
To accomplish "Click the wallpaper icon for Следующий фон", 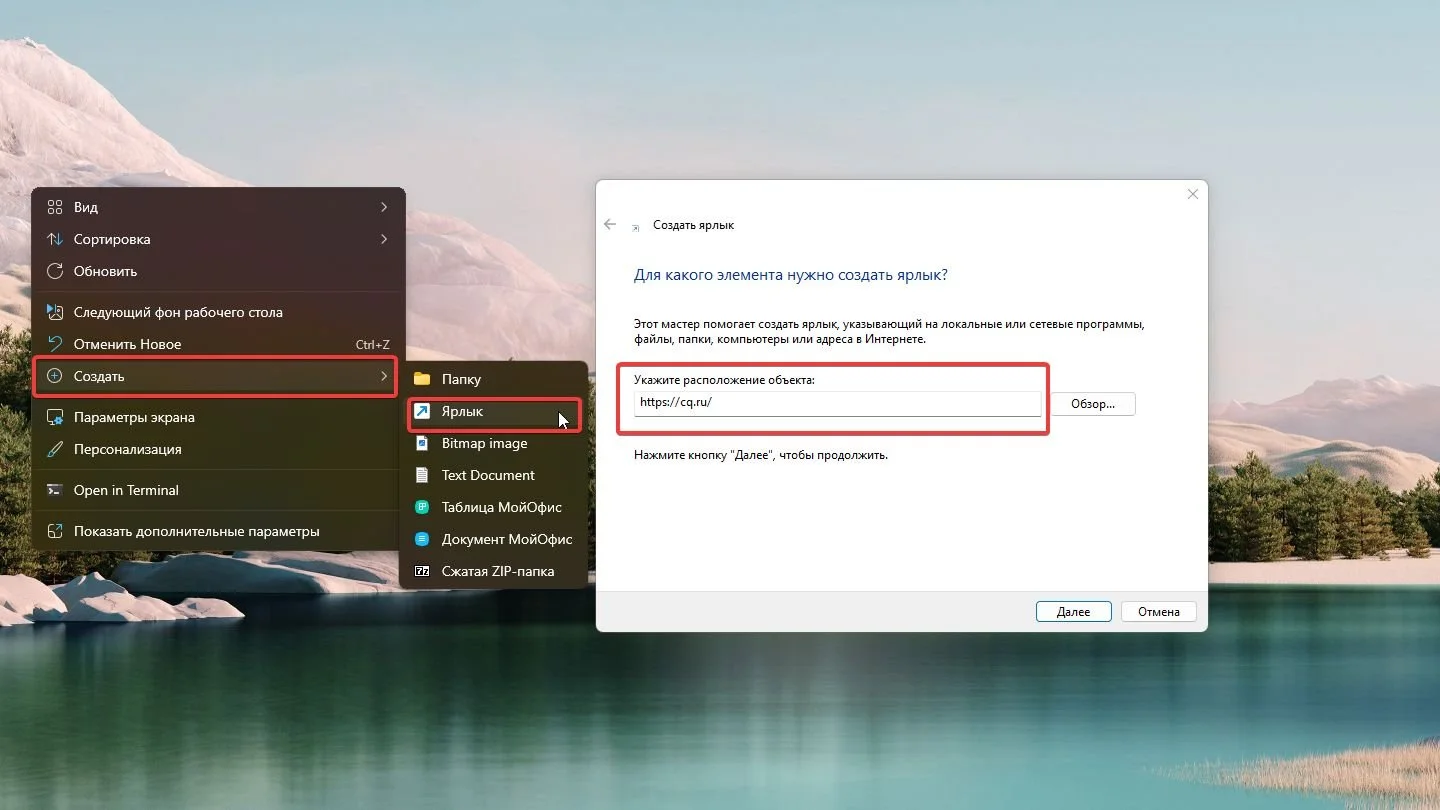I will (55, 312).
